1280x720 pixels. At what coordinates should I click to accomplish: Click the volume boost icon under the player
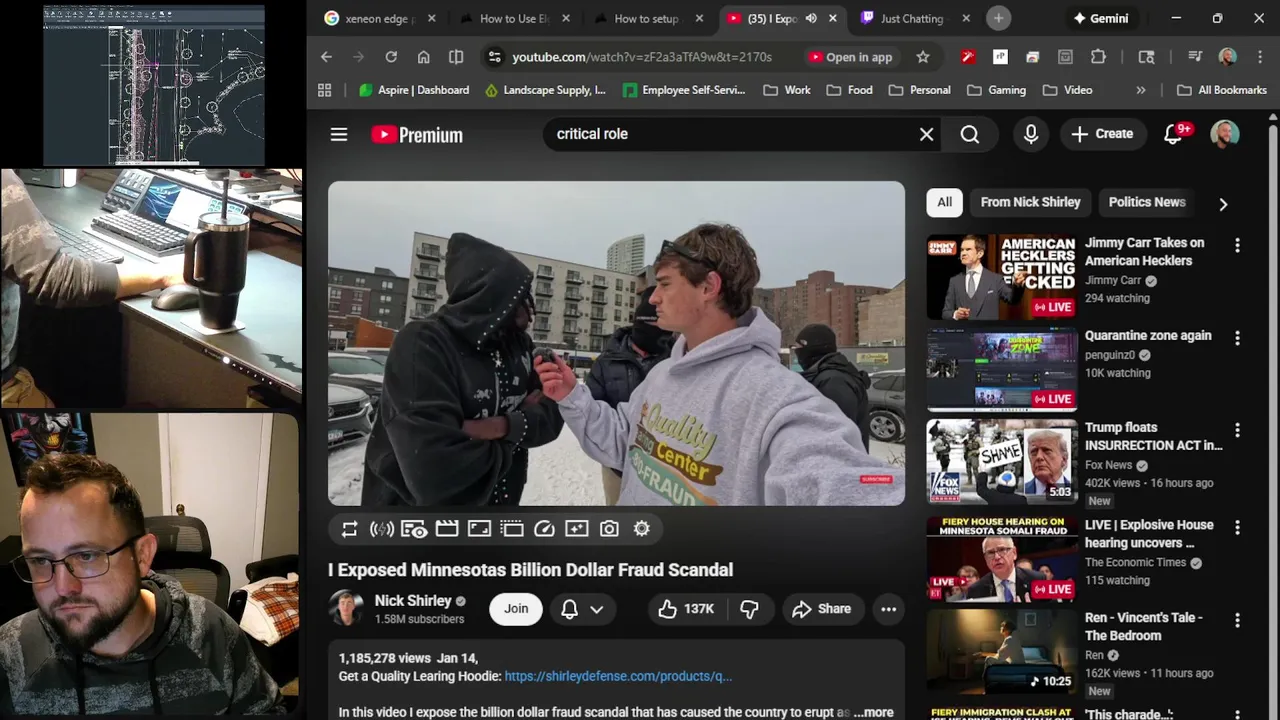(382, 529)
